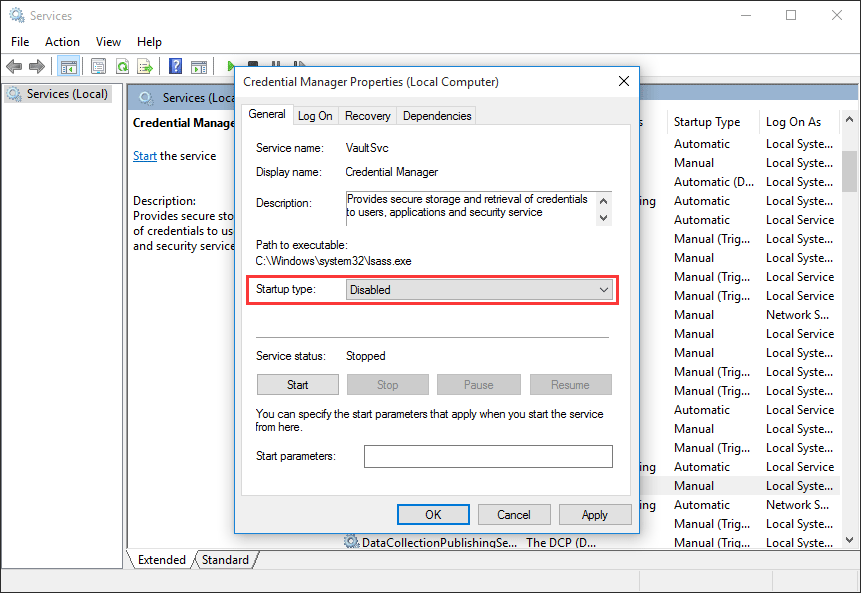Image resolution: width=861 pixels, height=593 pixels.
Task: Click the Services gear icon in the title bar
Action: [16, 15]
